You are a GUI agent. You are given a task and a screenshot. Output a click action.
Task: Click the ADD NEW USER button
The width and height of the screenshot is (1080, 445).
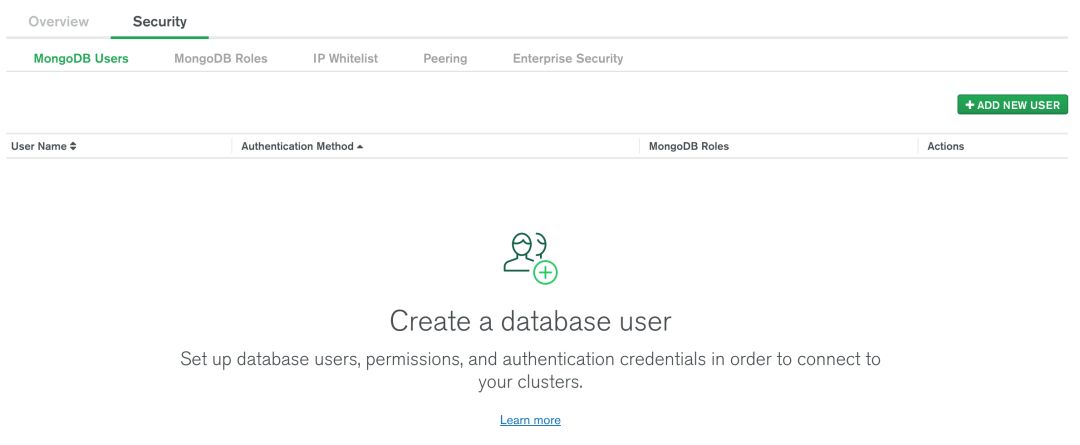[x=1012, y=105]
